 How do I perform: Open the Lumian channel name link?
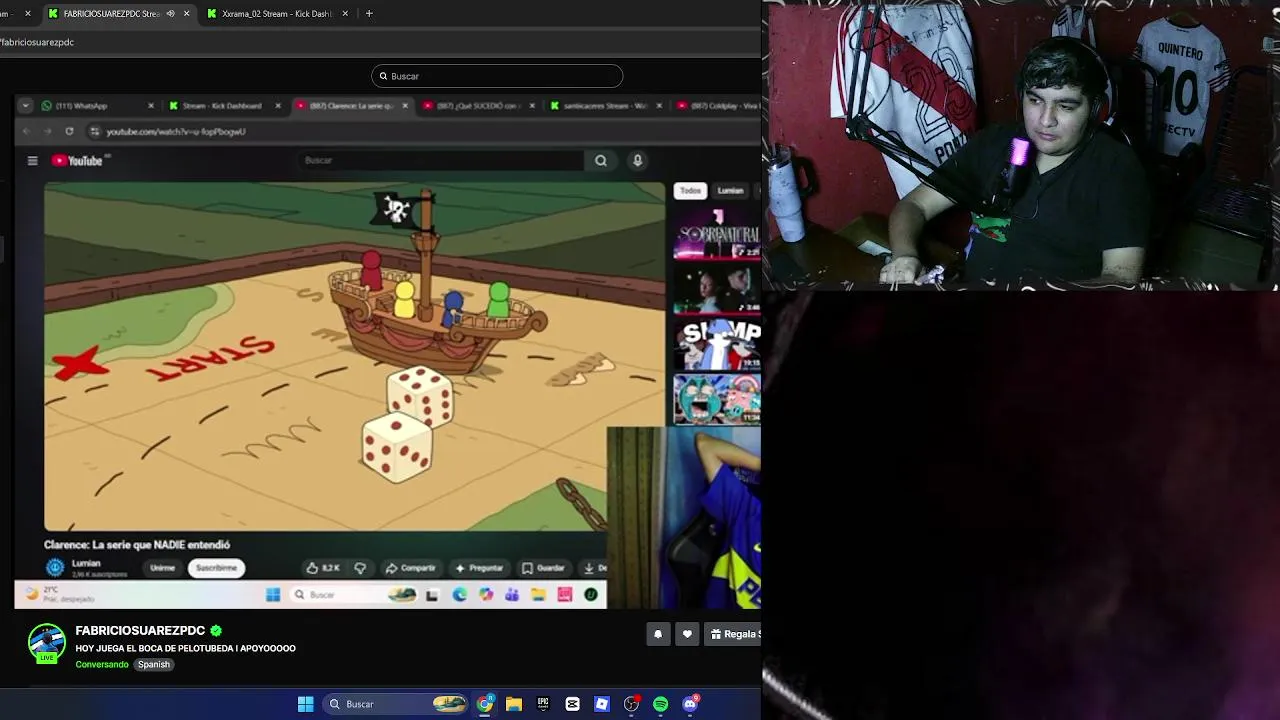pos(86,563)
